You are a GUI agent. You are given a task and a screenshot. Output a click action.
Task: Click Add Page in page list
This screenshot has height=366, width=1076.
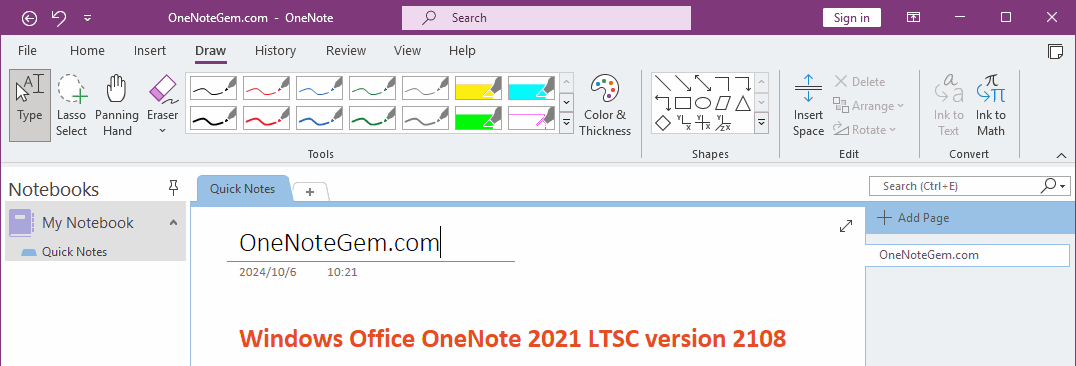(913, 218)
